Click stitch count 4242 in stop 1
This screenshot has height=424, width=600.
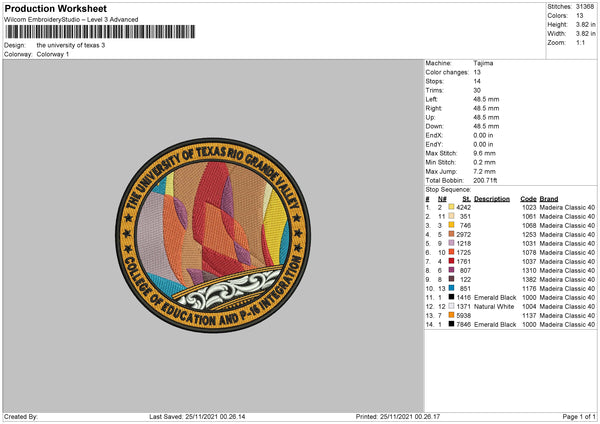coord(463,207)
